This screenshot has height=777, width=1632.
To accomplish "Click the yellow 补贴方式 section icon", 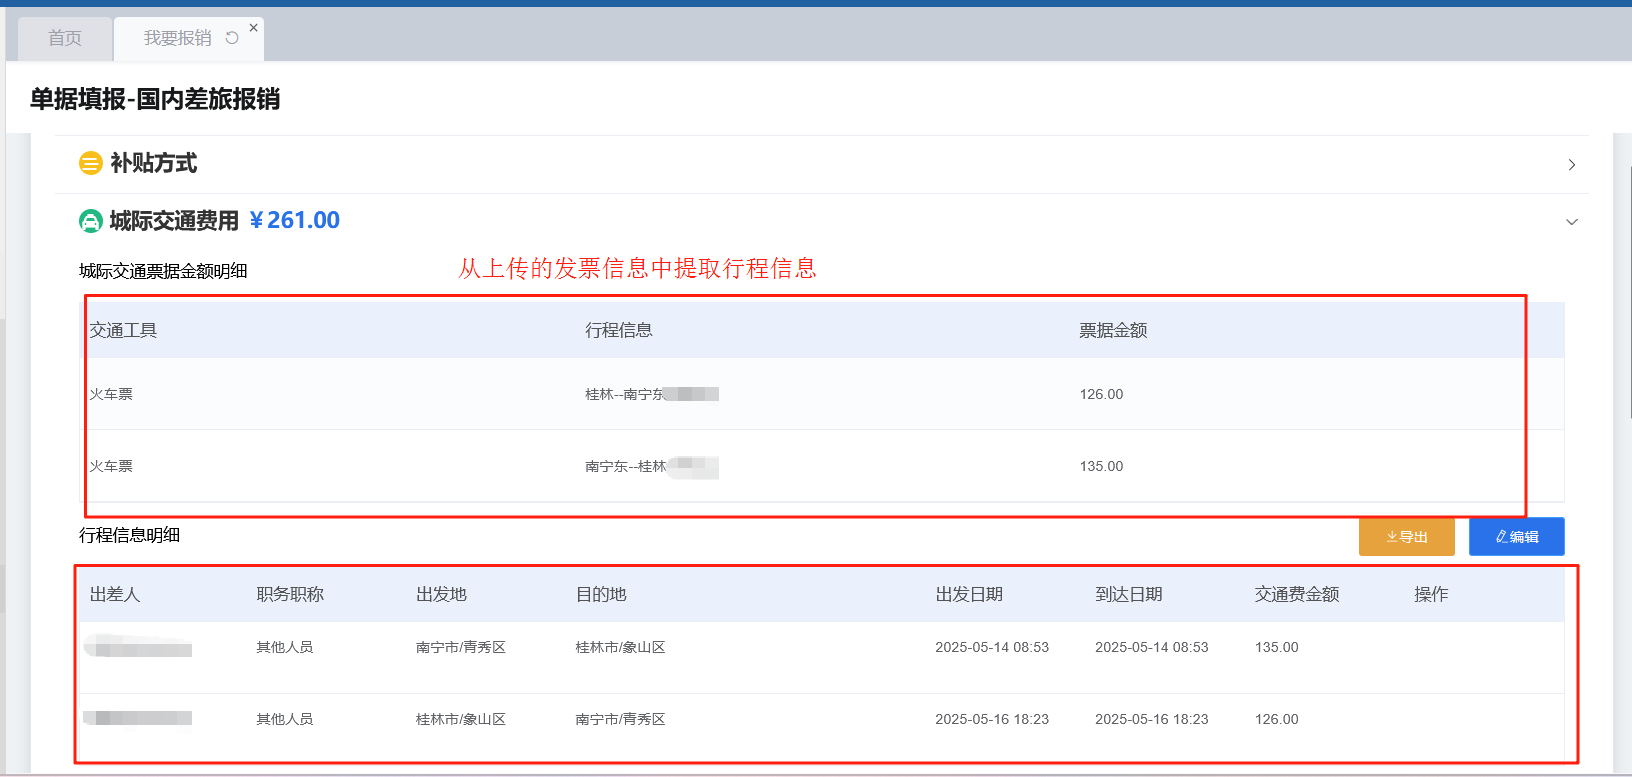I will (x=91, y=163).
